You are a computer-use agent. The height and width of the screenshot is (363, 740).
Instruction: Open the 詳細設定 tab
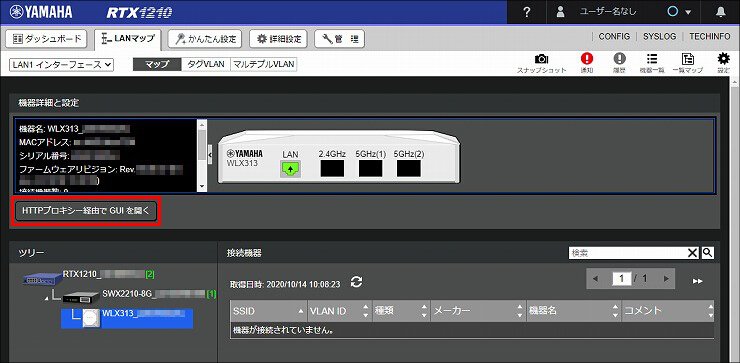tap(278, 39)
